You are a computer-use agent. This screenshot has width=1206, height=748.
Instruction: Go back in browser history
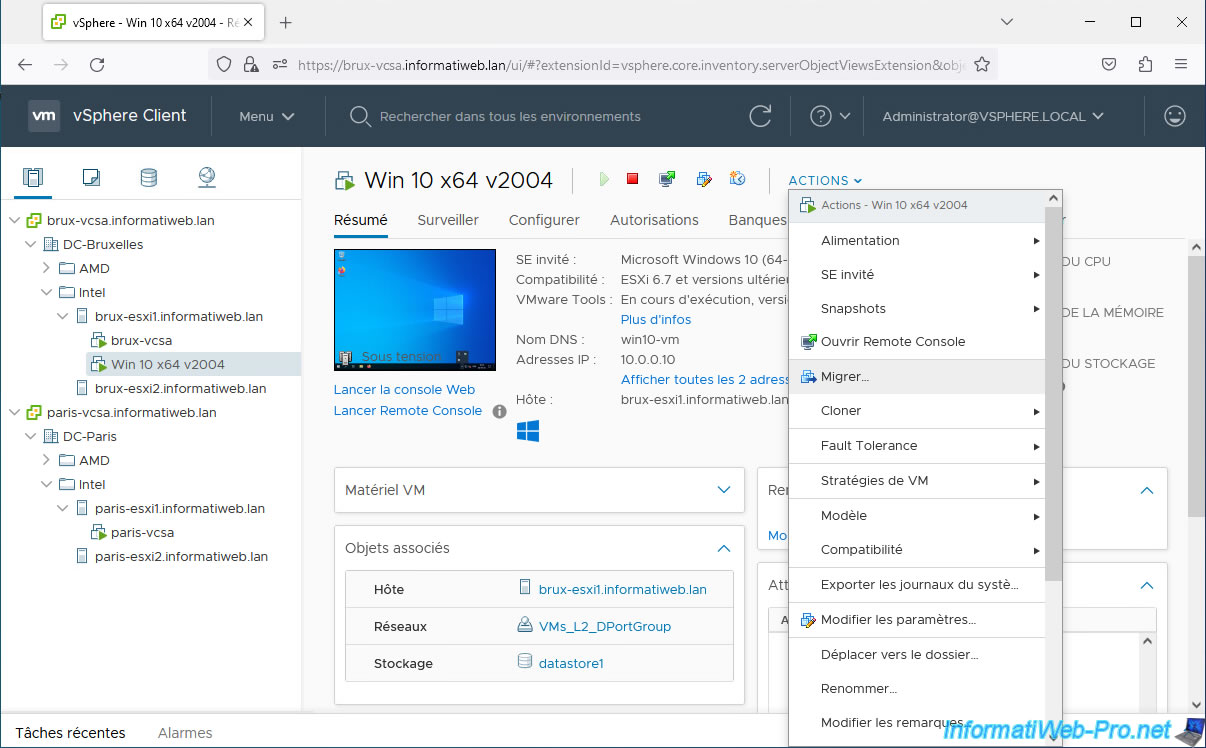click(25, 64)
